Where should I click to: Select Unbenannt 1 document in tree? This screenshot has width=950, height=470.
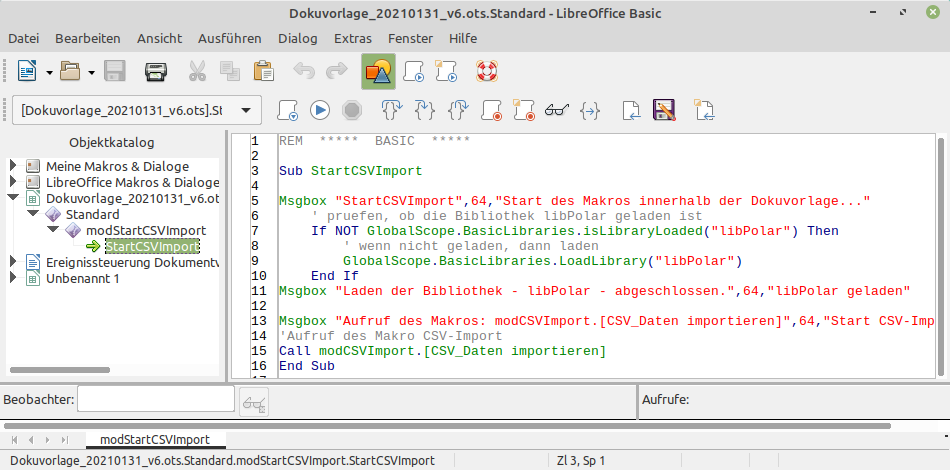[x=82, y=279]
